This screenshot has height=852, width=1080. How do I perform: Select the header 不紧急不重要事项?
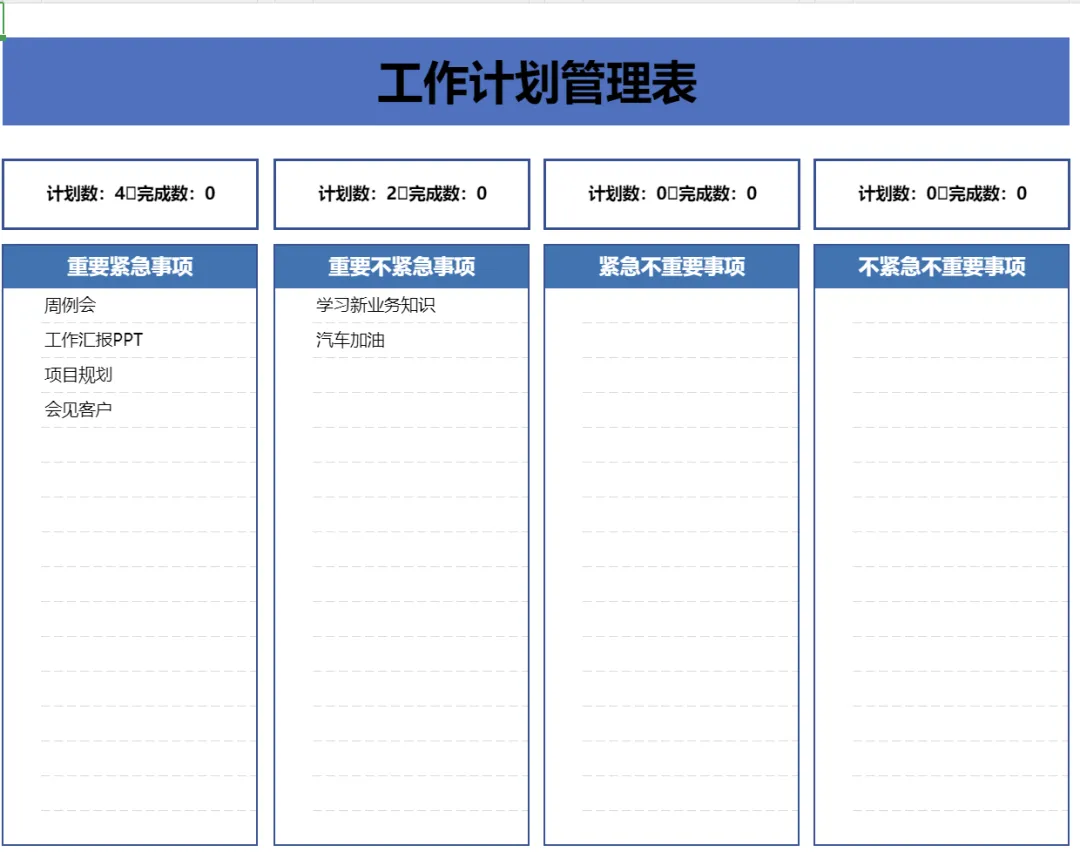(942, 267)
